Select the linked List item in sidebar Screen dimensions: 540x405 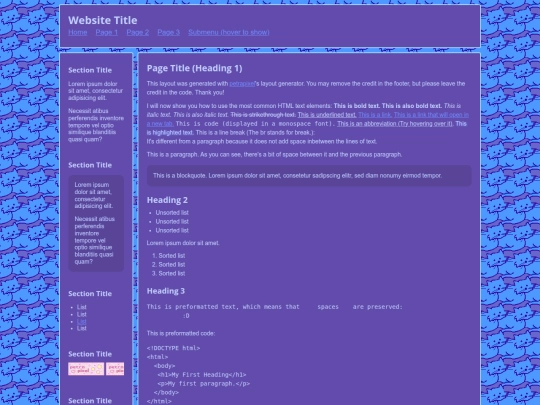tap(82, 322)
